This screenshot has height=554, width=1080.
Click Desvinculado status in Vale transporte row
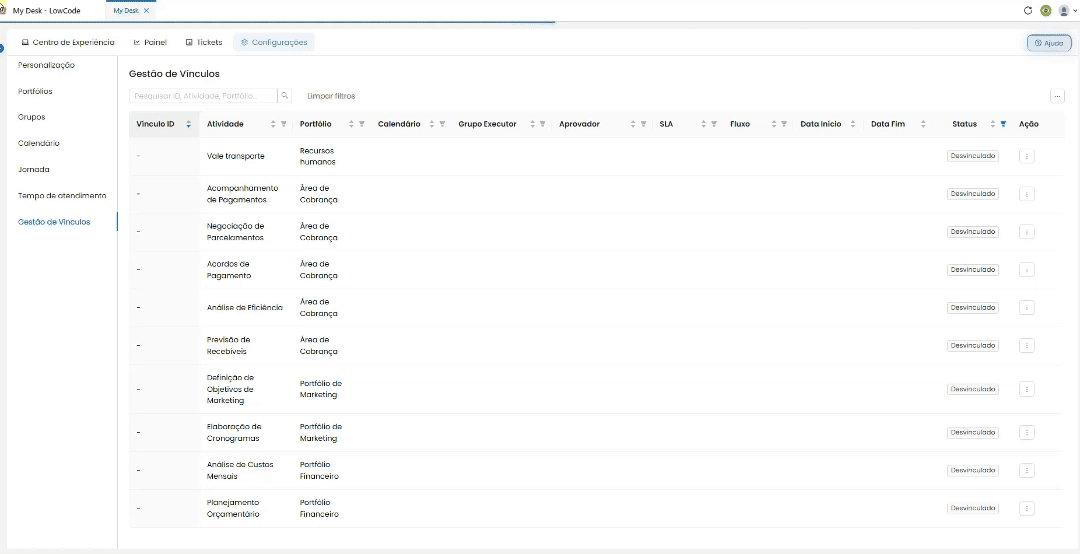pyautogui.click(x=973, y=156)
